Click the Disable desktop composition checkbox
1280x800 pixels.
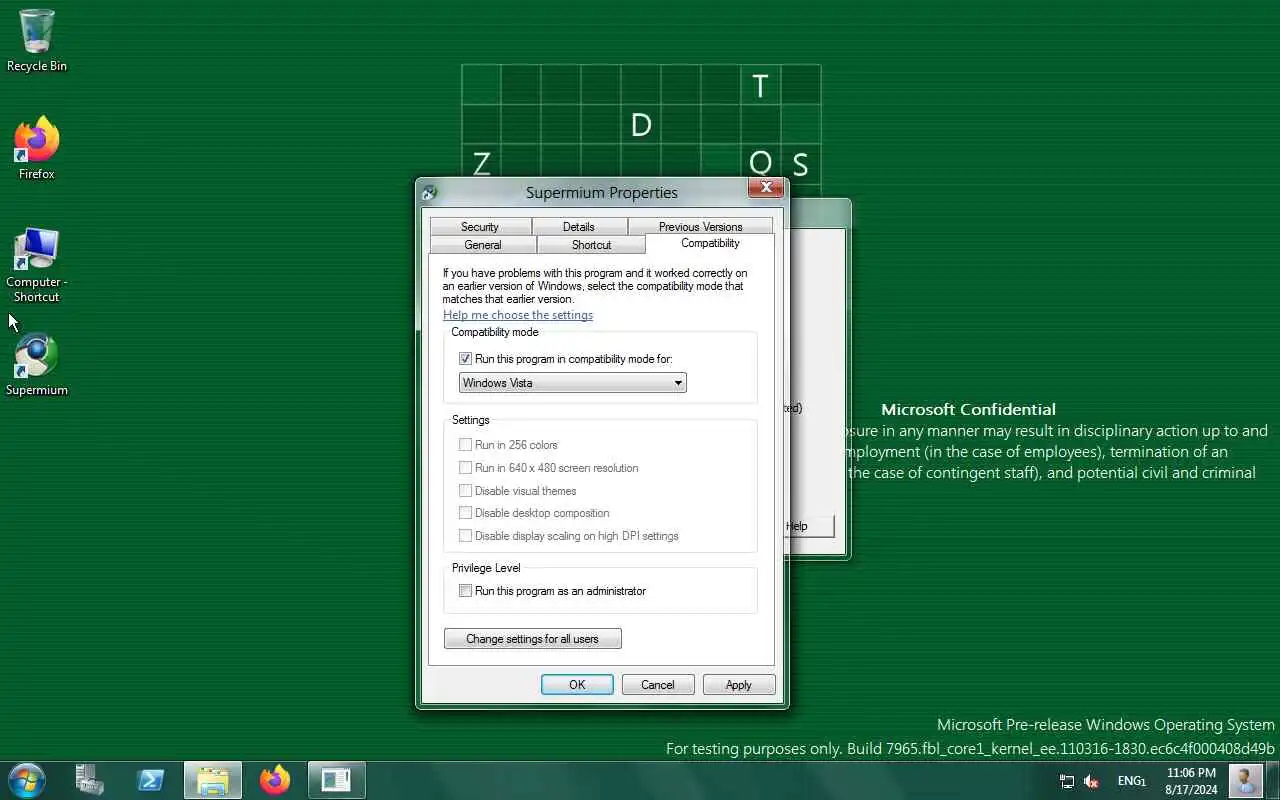point(465,513)
